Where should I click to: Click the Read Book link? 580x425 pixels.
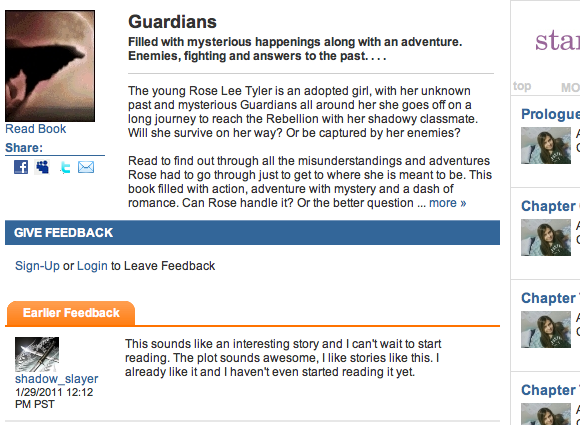coord(36,129)
